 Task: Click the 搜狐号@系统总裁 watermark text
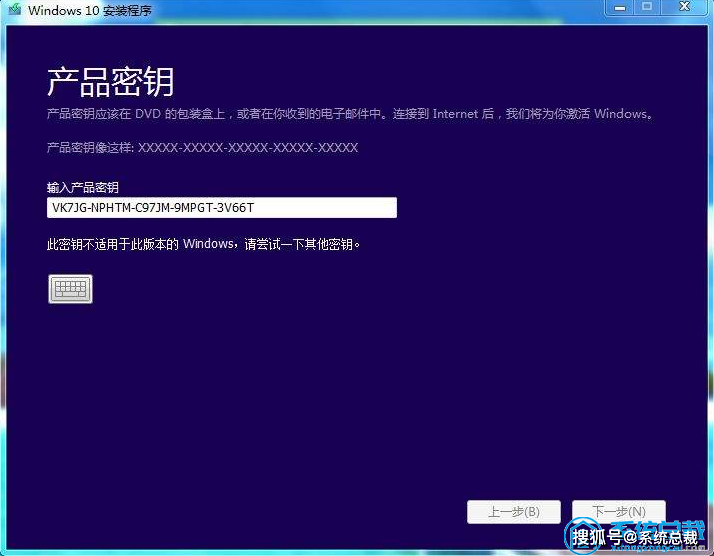click(x=635, y=538)
